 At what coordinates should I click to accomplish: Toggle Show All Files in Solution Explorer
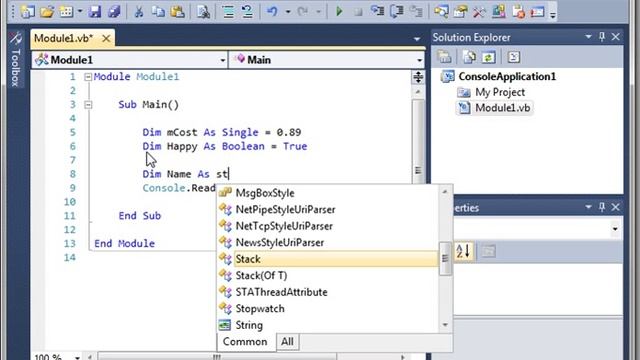pos(469,57)
